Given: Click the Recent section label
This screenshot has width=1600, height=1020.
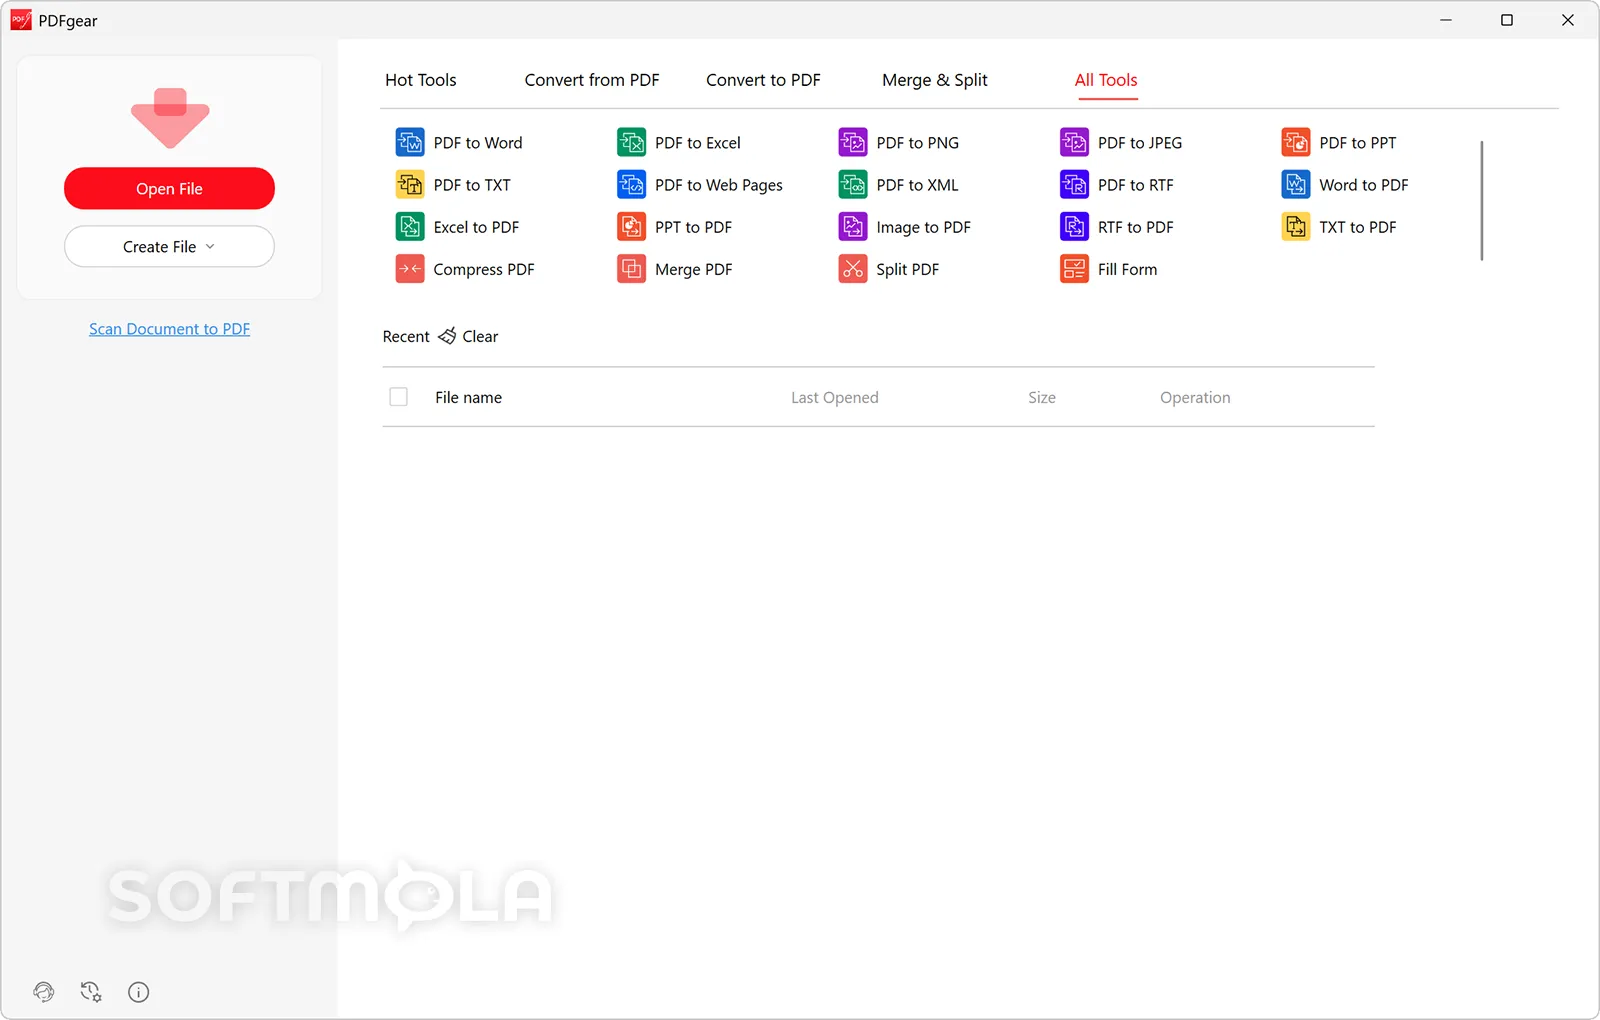Looking at the screenshot, I should point(406,337).
